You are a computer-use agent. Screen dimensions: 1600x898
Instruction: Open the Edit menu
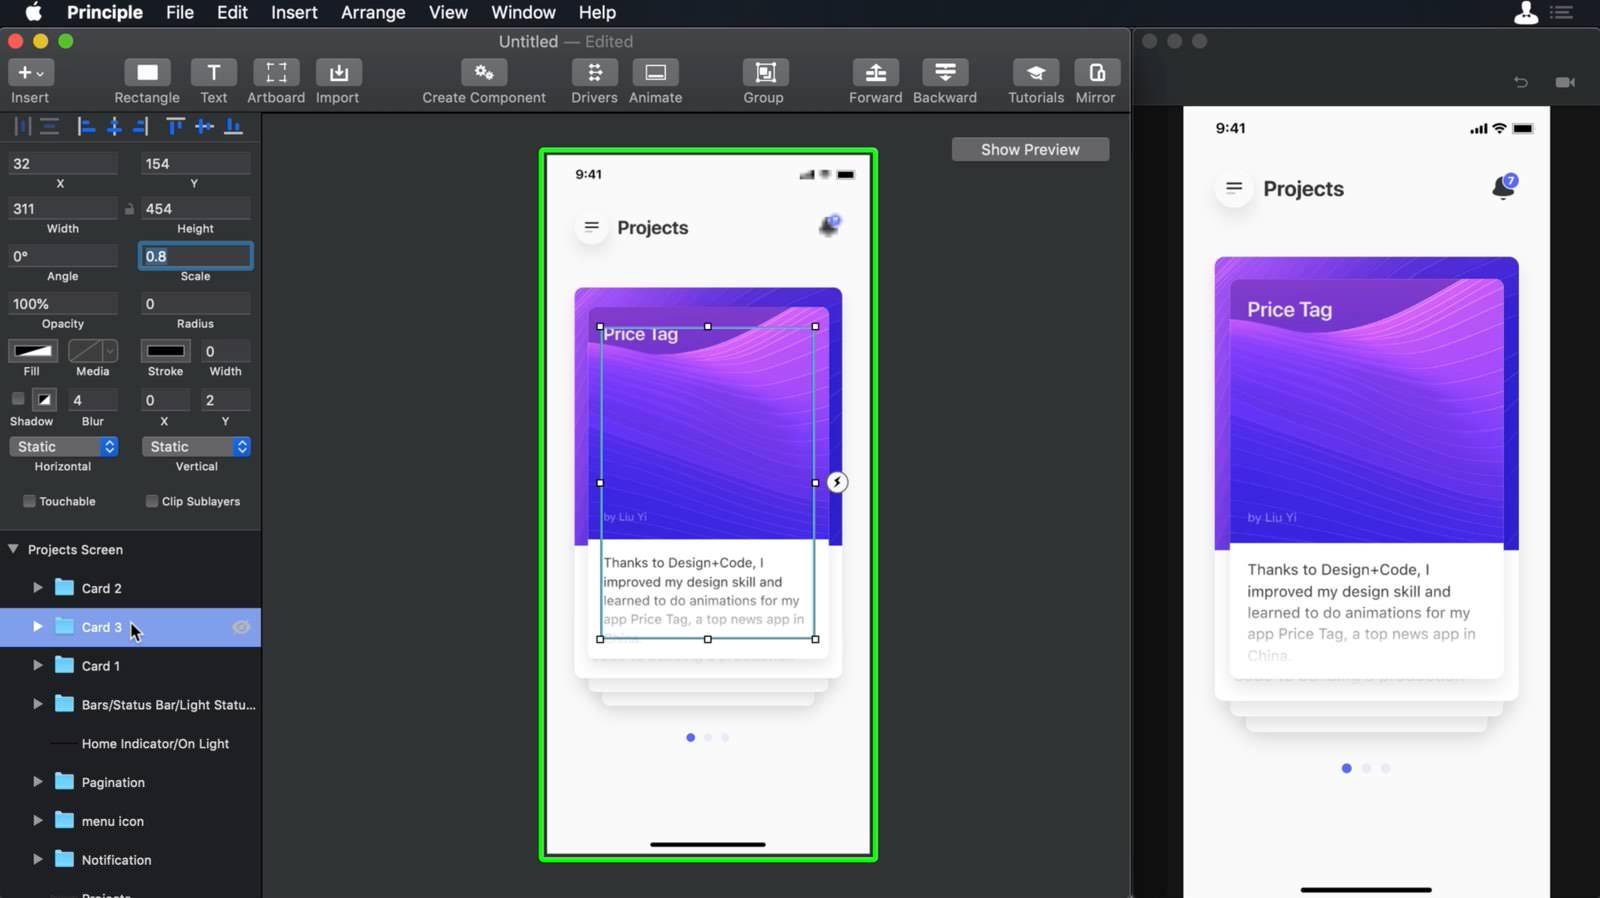coord(232,13)
